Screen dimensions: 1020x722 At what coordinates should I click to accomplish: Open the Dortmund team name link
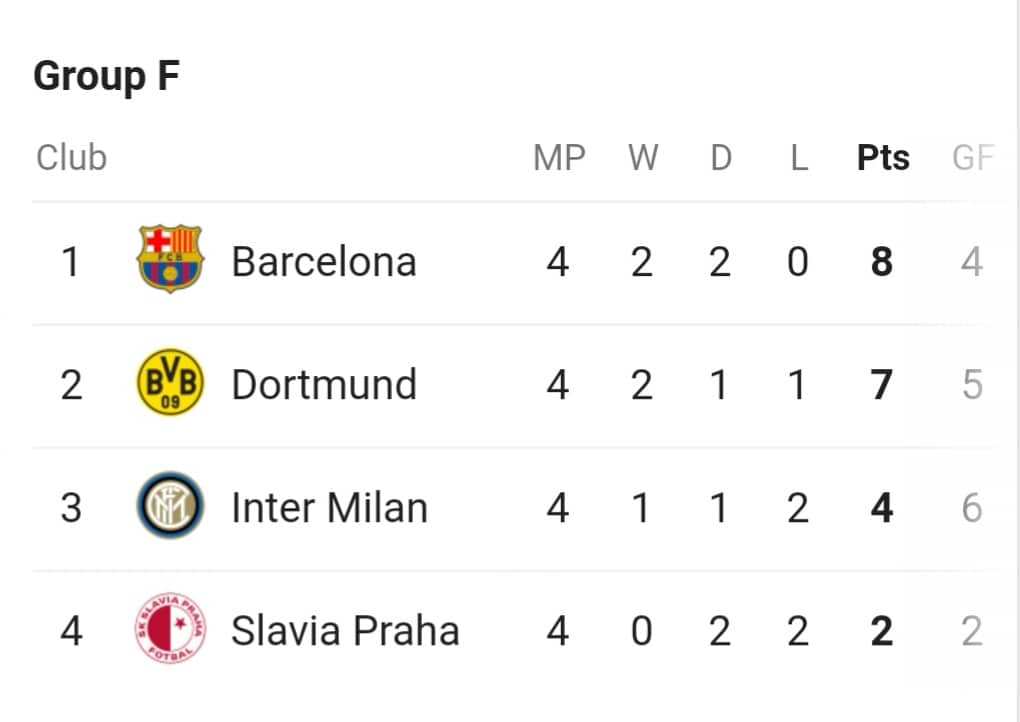[324, 385]
